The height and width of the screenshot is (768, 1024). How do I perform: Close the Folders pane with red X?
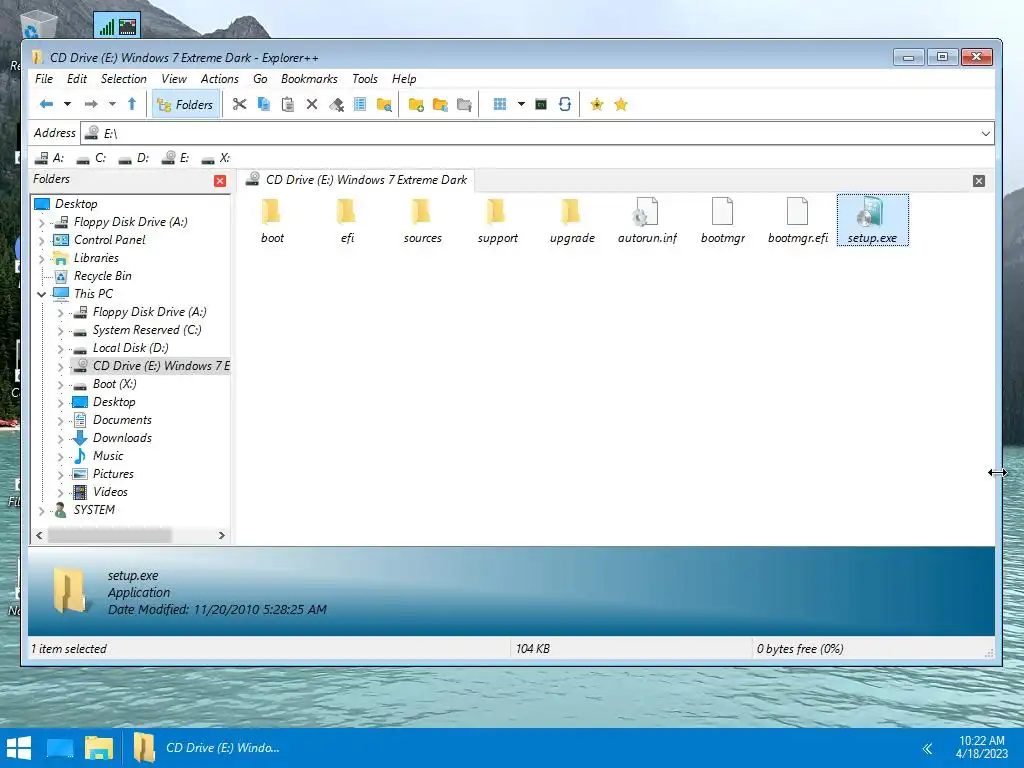point(220,181)
